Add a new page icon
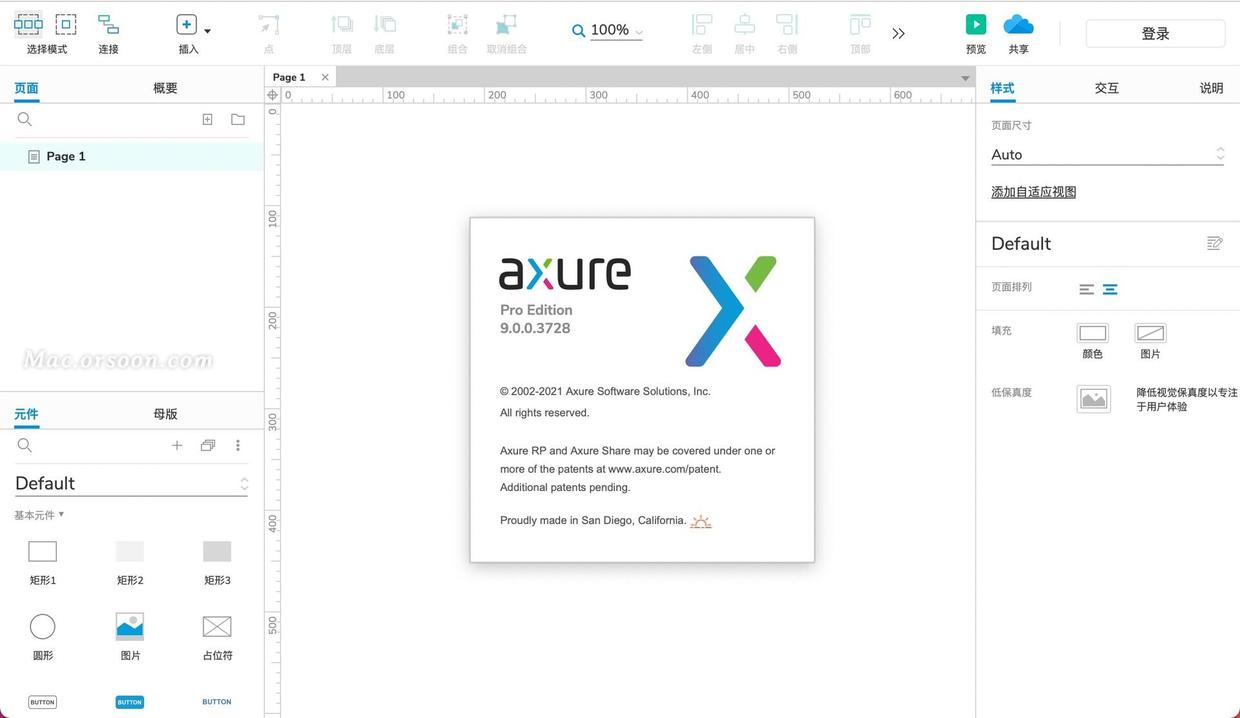This screenshot has height=718, width=1240. tap(207, 119)
